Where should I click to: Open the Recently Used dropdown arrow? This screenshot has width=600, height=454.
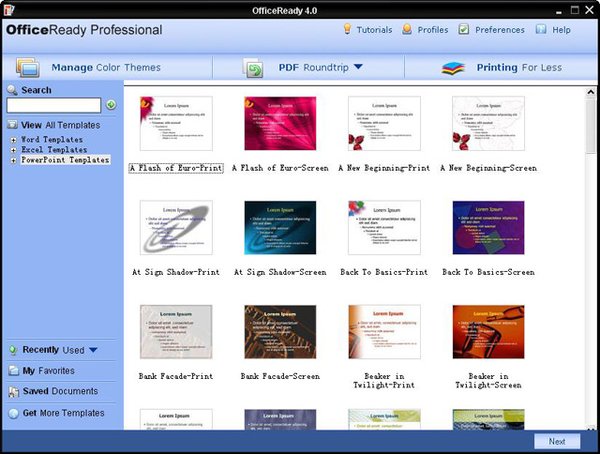[x=93, y=350]
